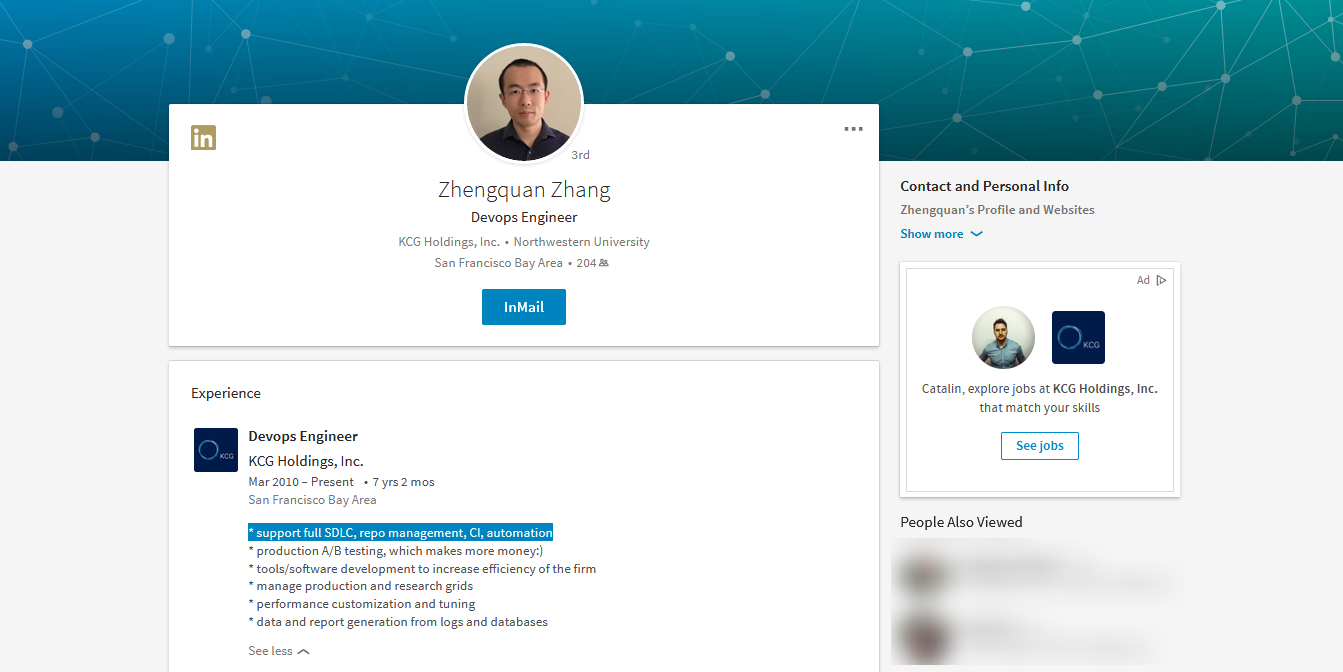This screenshot has width=1343, height=672.
Task: Click 'manage production and research grids' line
Action: coord(361,586)
